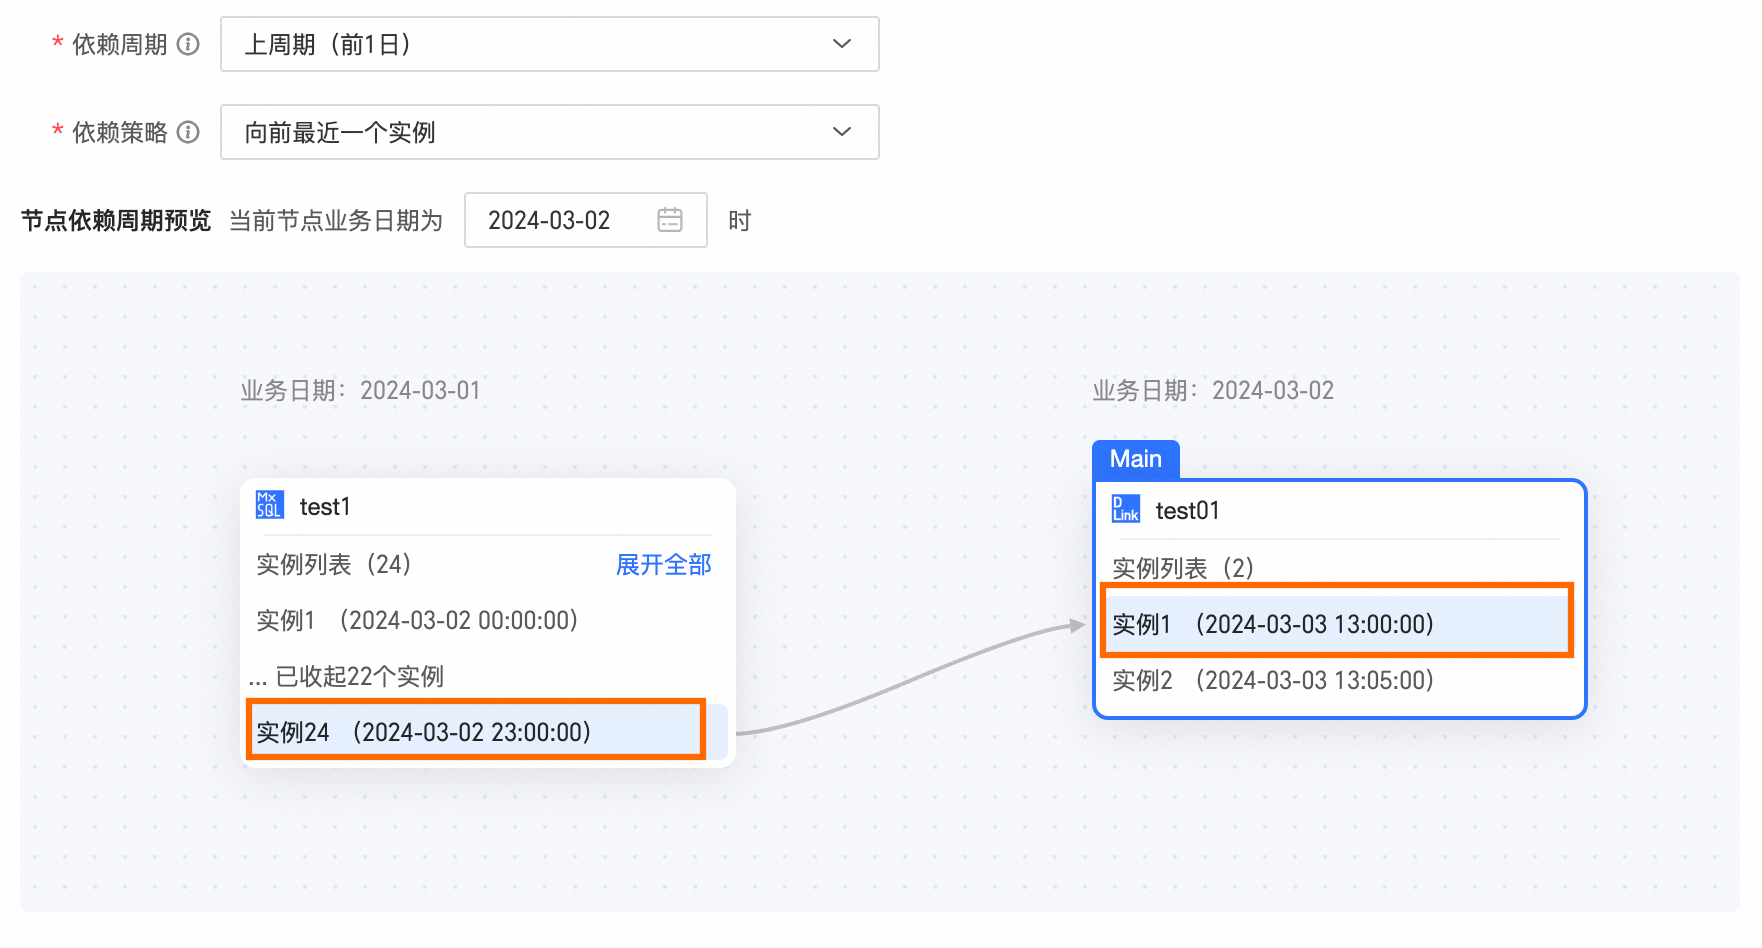Click the MaxCompute SQL icon of test1
The width and height of the screenshot is (1762, 948).
point(270,505)
